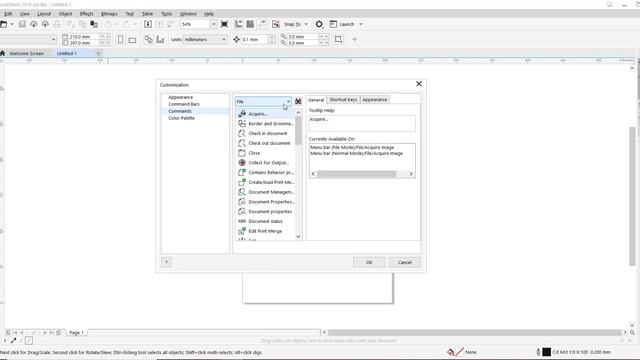Click the Menu bar (Normal Mode) entry
The height and width of the screenshot is (360, 640).
[356, 153]
